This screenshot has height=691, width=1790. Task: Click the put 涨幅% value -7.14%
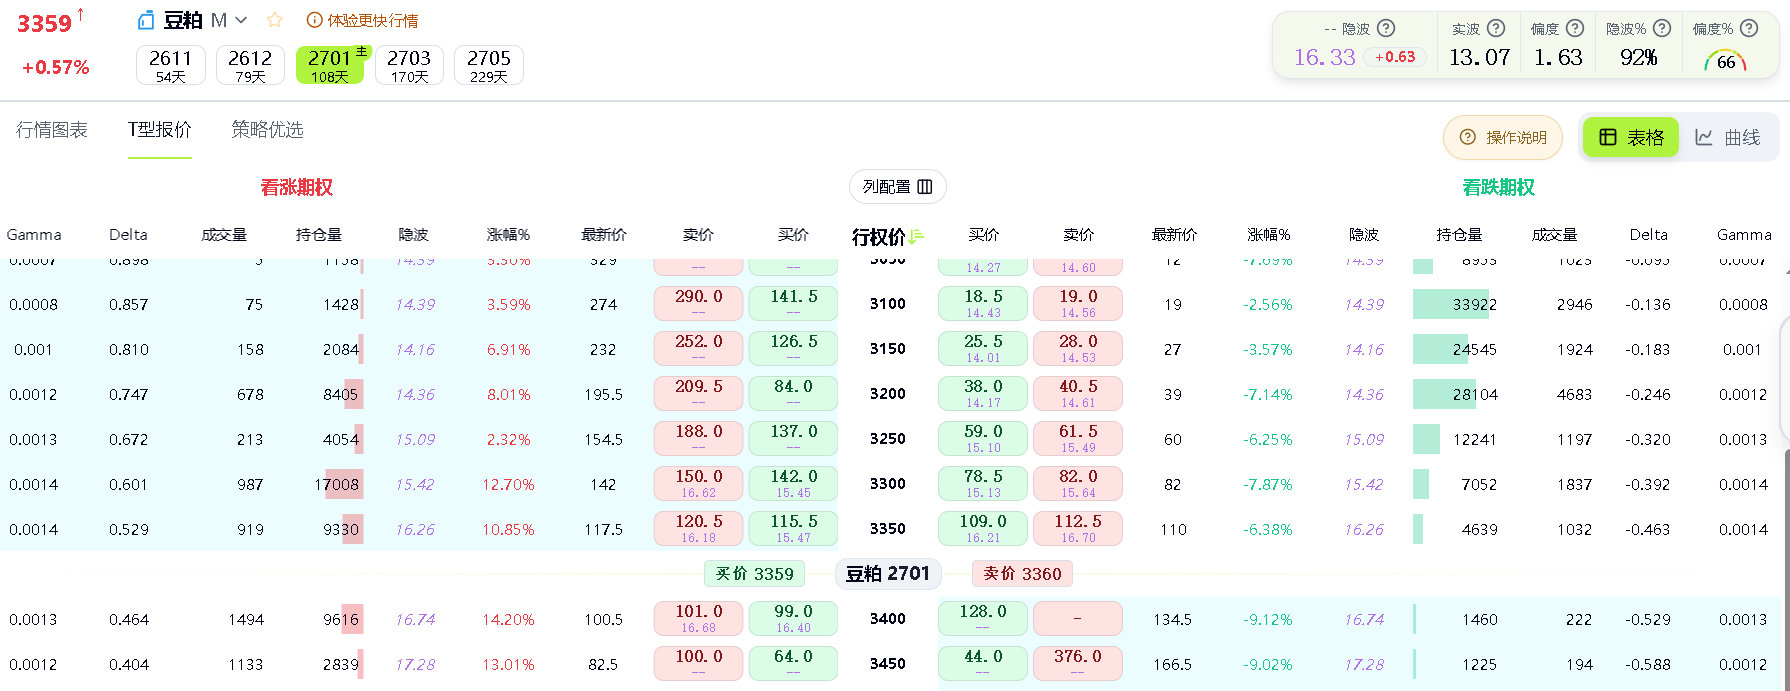[x=1268, y=394]
